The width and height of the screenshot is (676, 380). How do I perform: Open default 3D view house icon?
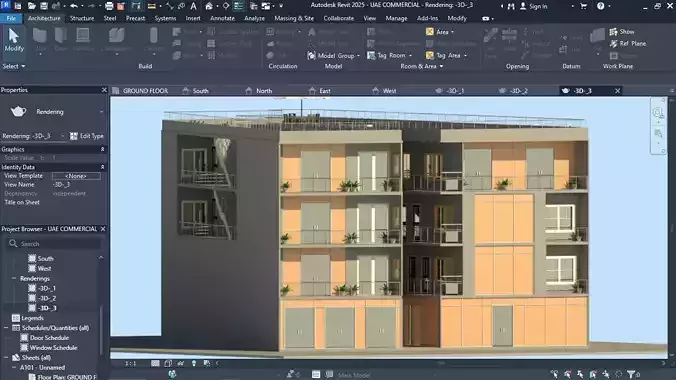209,6
